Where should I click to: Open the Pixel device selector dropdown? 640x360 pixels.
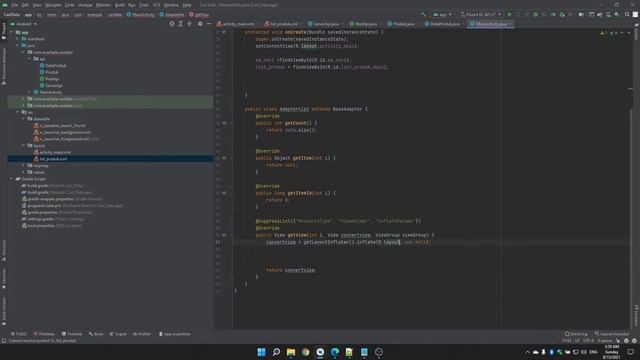[480, 14]
